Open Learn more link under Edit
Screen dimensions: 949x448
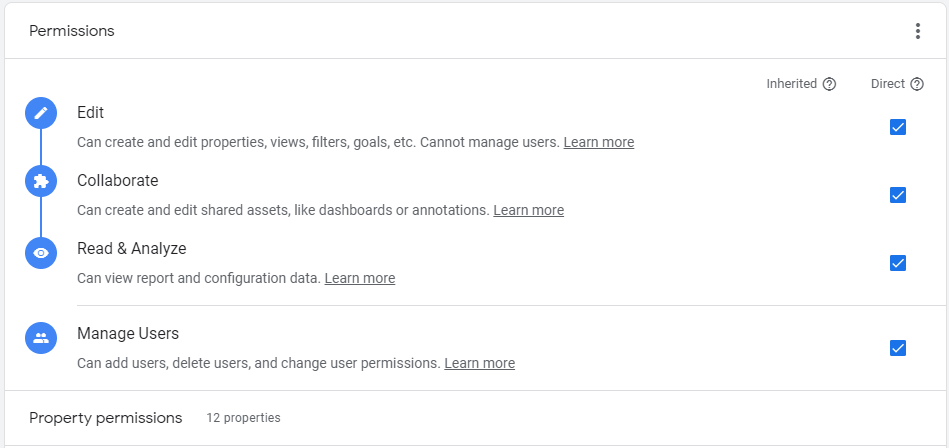point(598,142)
